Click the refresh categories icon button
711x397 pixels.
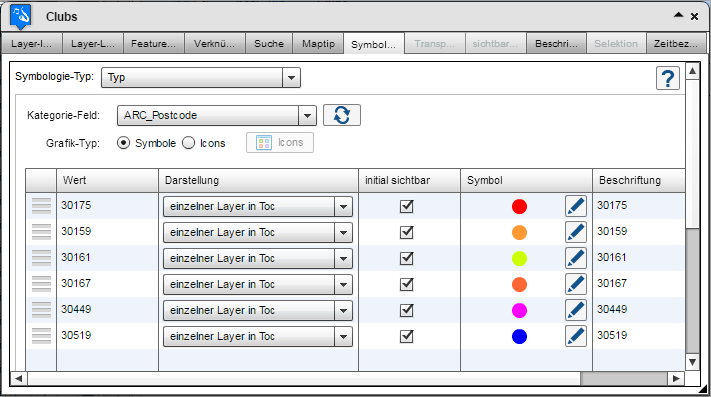click(342, 115)
